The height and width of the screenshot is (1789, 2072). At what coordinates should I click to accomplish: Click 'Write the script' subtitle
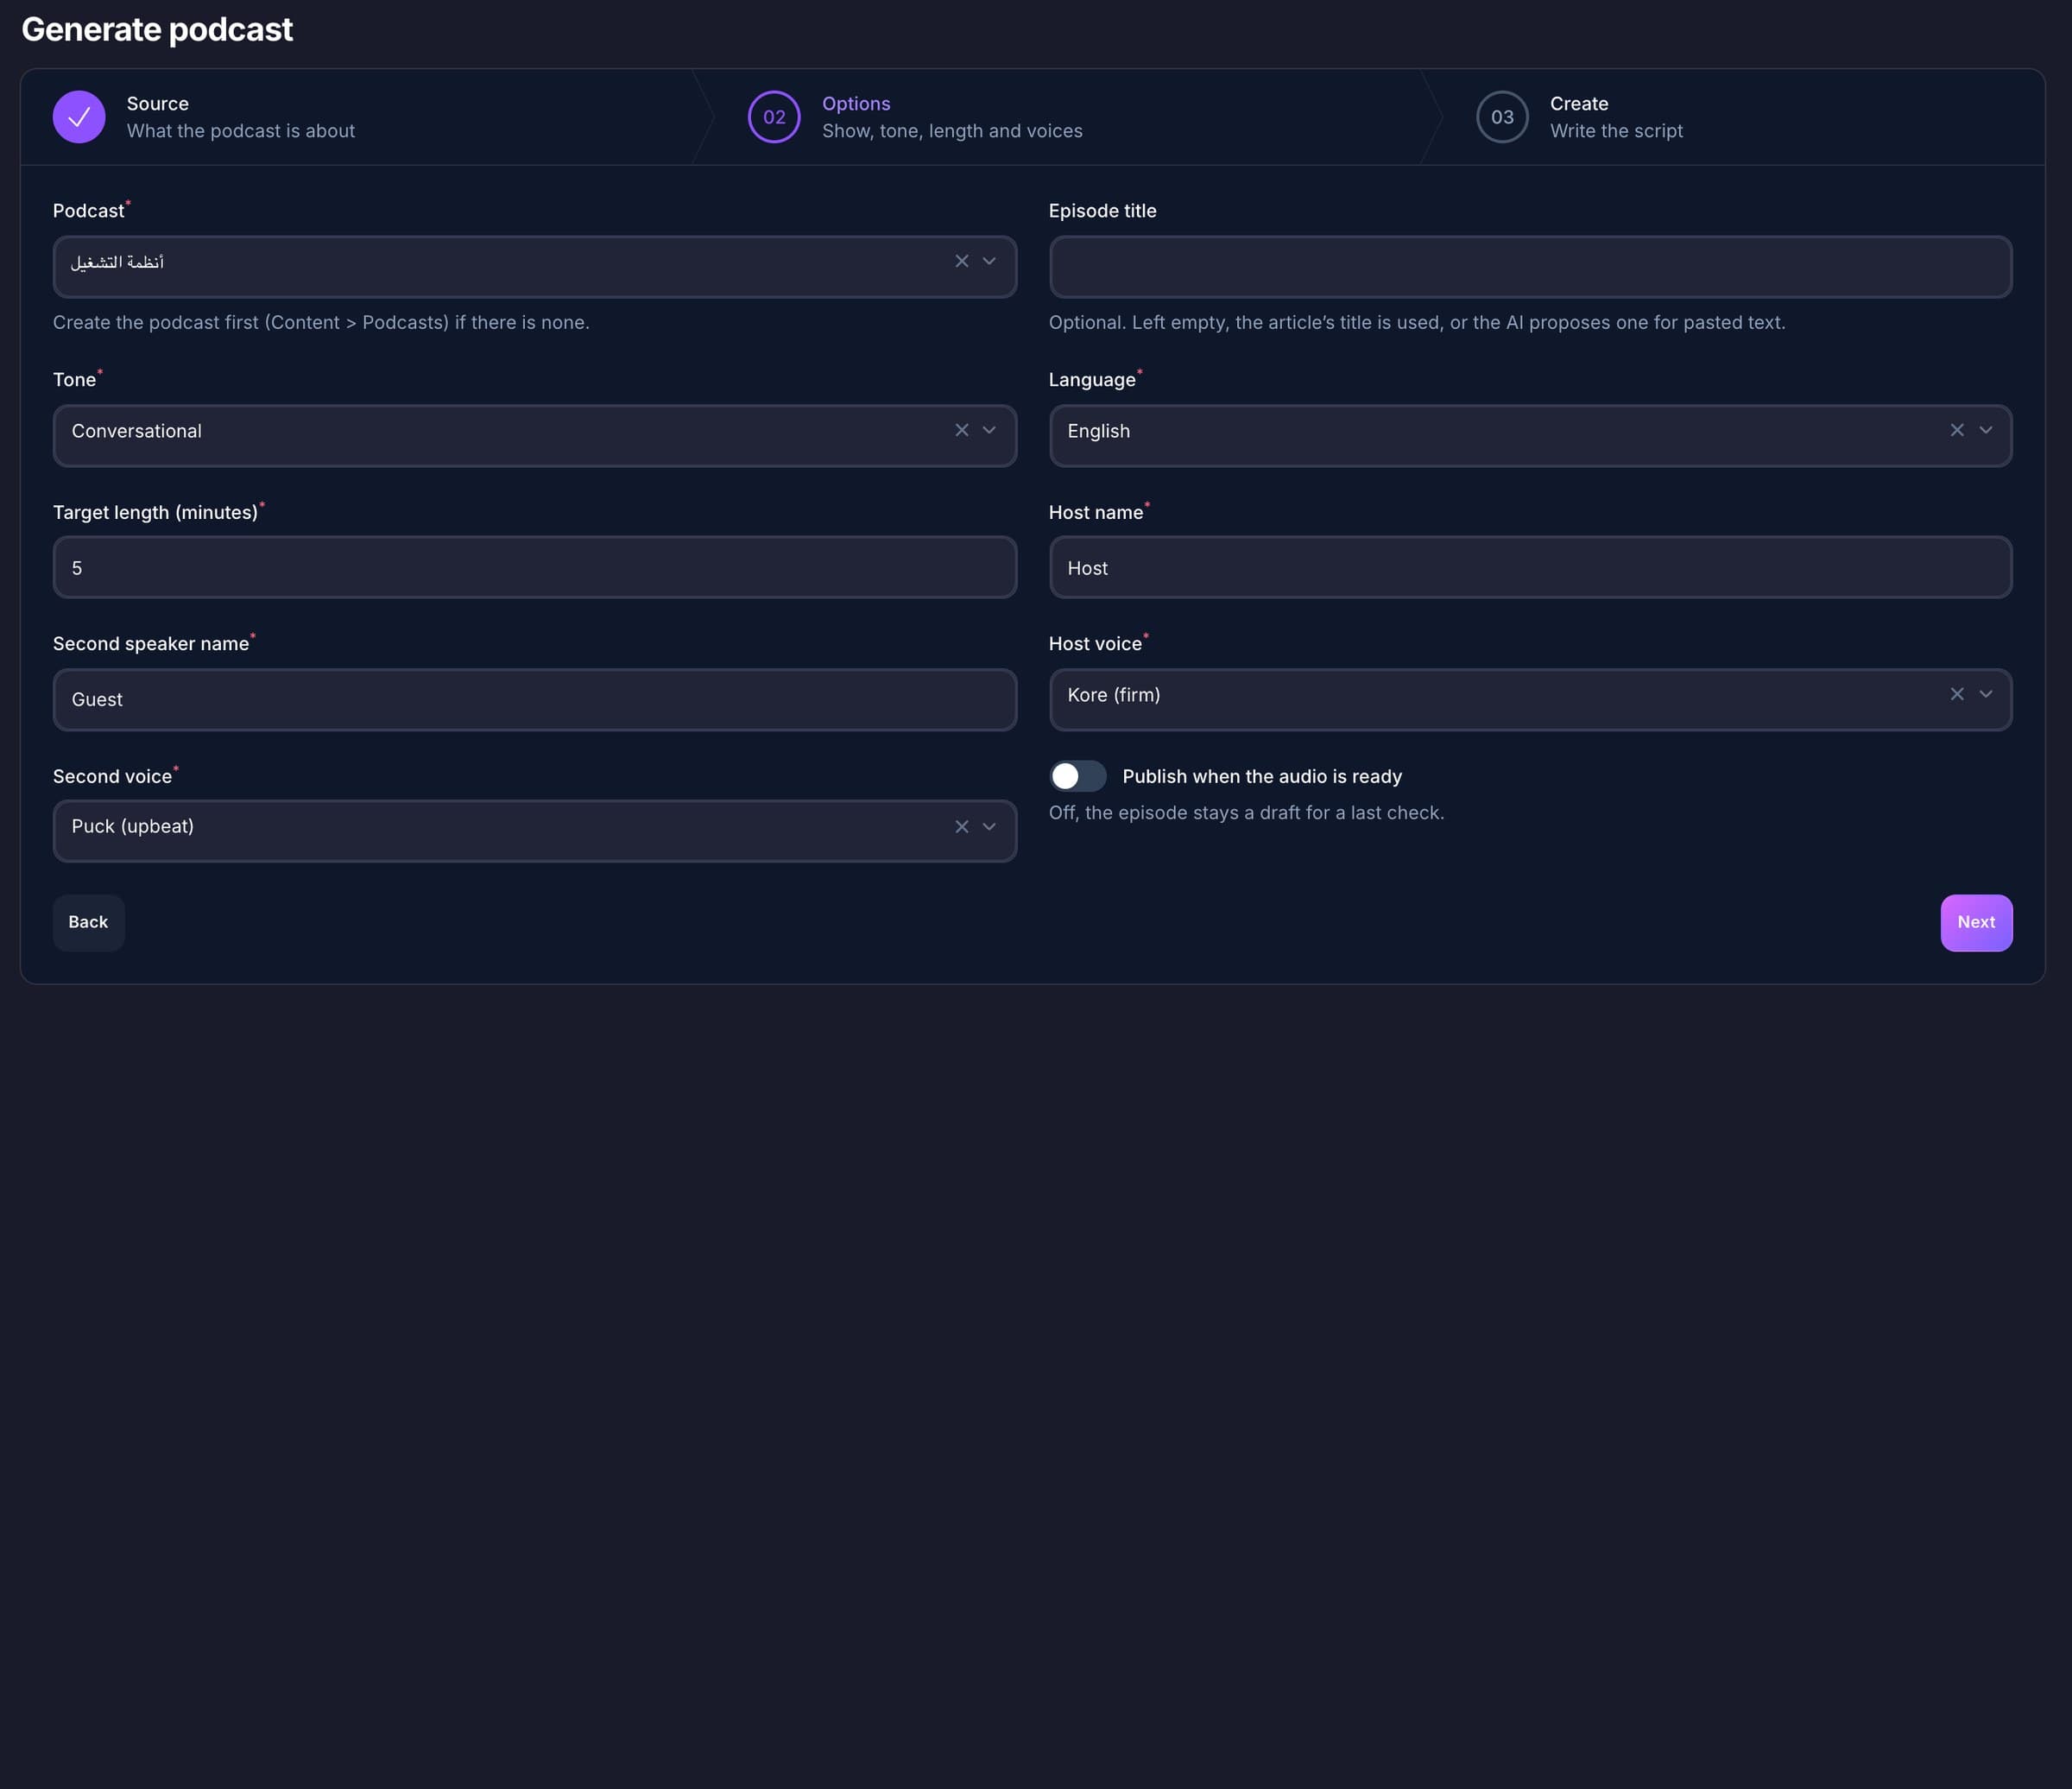click(1616, 131)
